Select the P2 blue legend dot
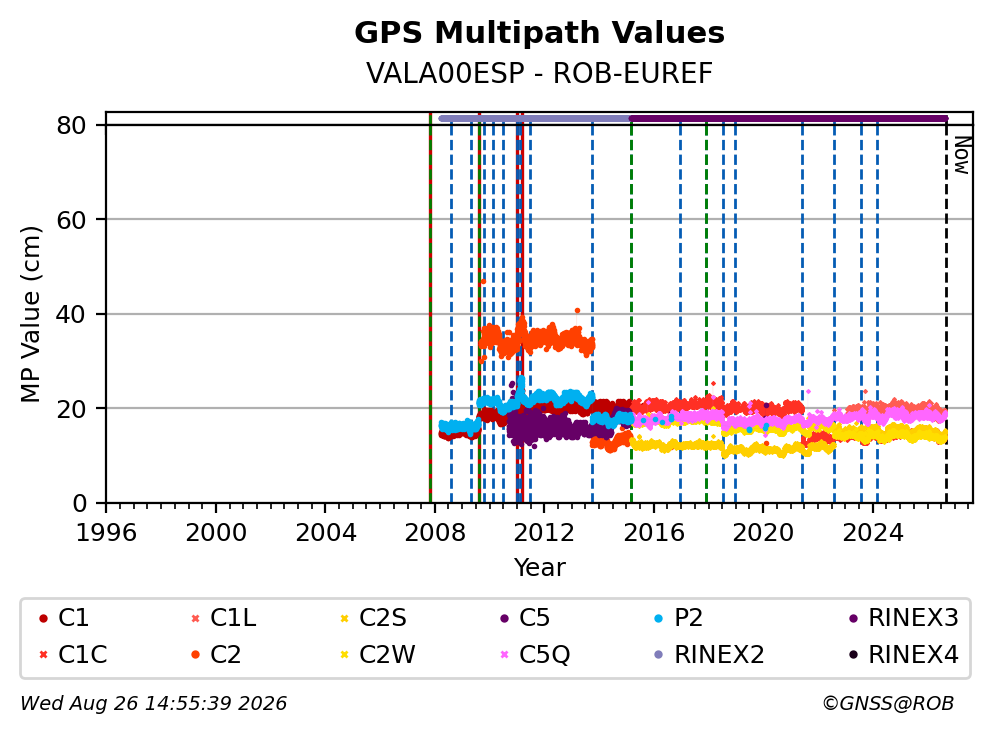Screen dimensions: 992x734 click(659, 618)
